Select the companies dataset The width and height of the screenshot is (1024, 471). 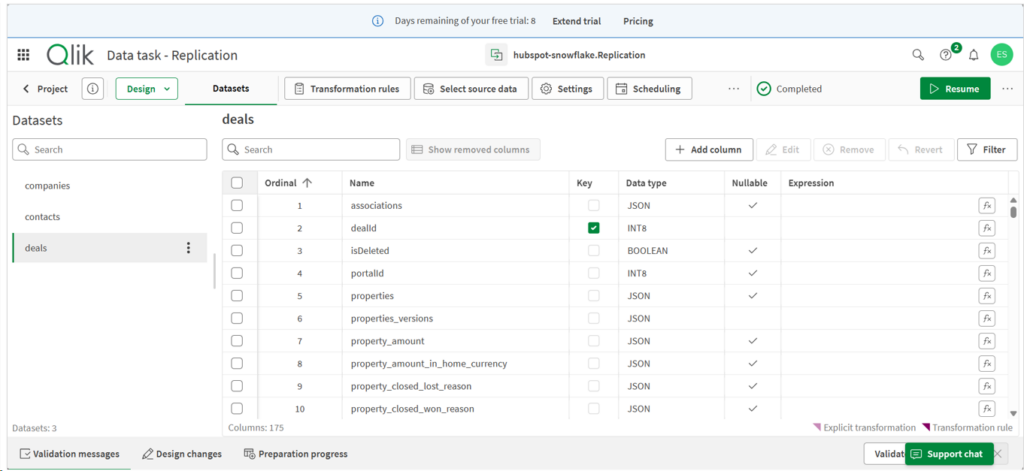click(x=110, y=186)
